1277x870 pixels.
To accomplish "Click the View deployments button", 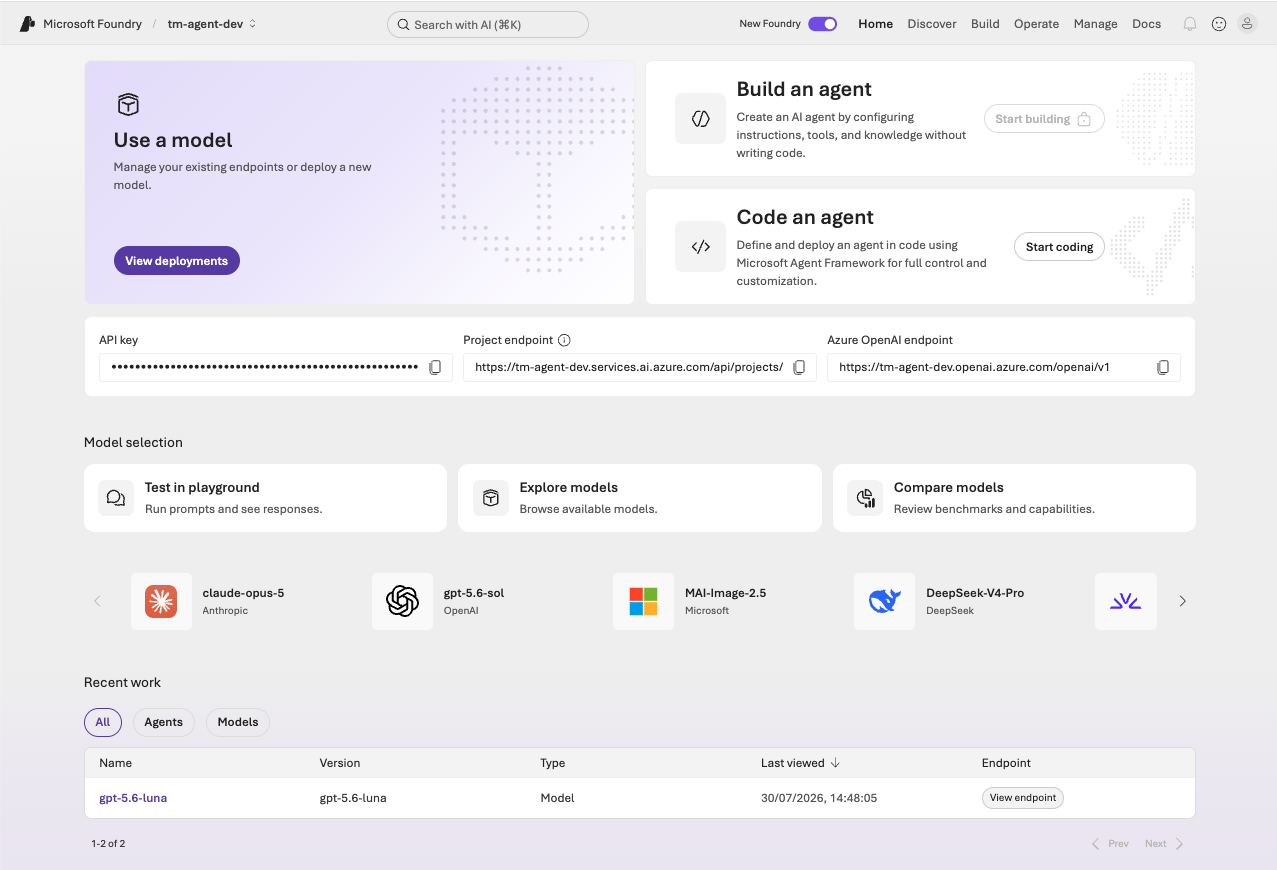I will pos(177,261).
